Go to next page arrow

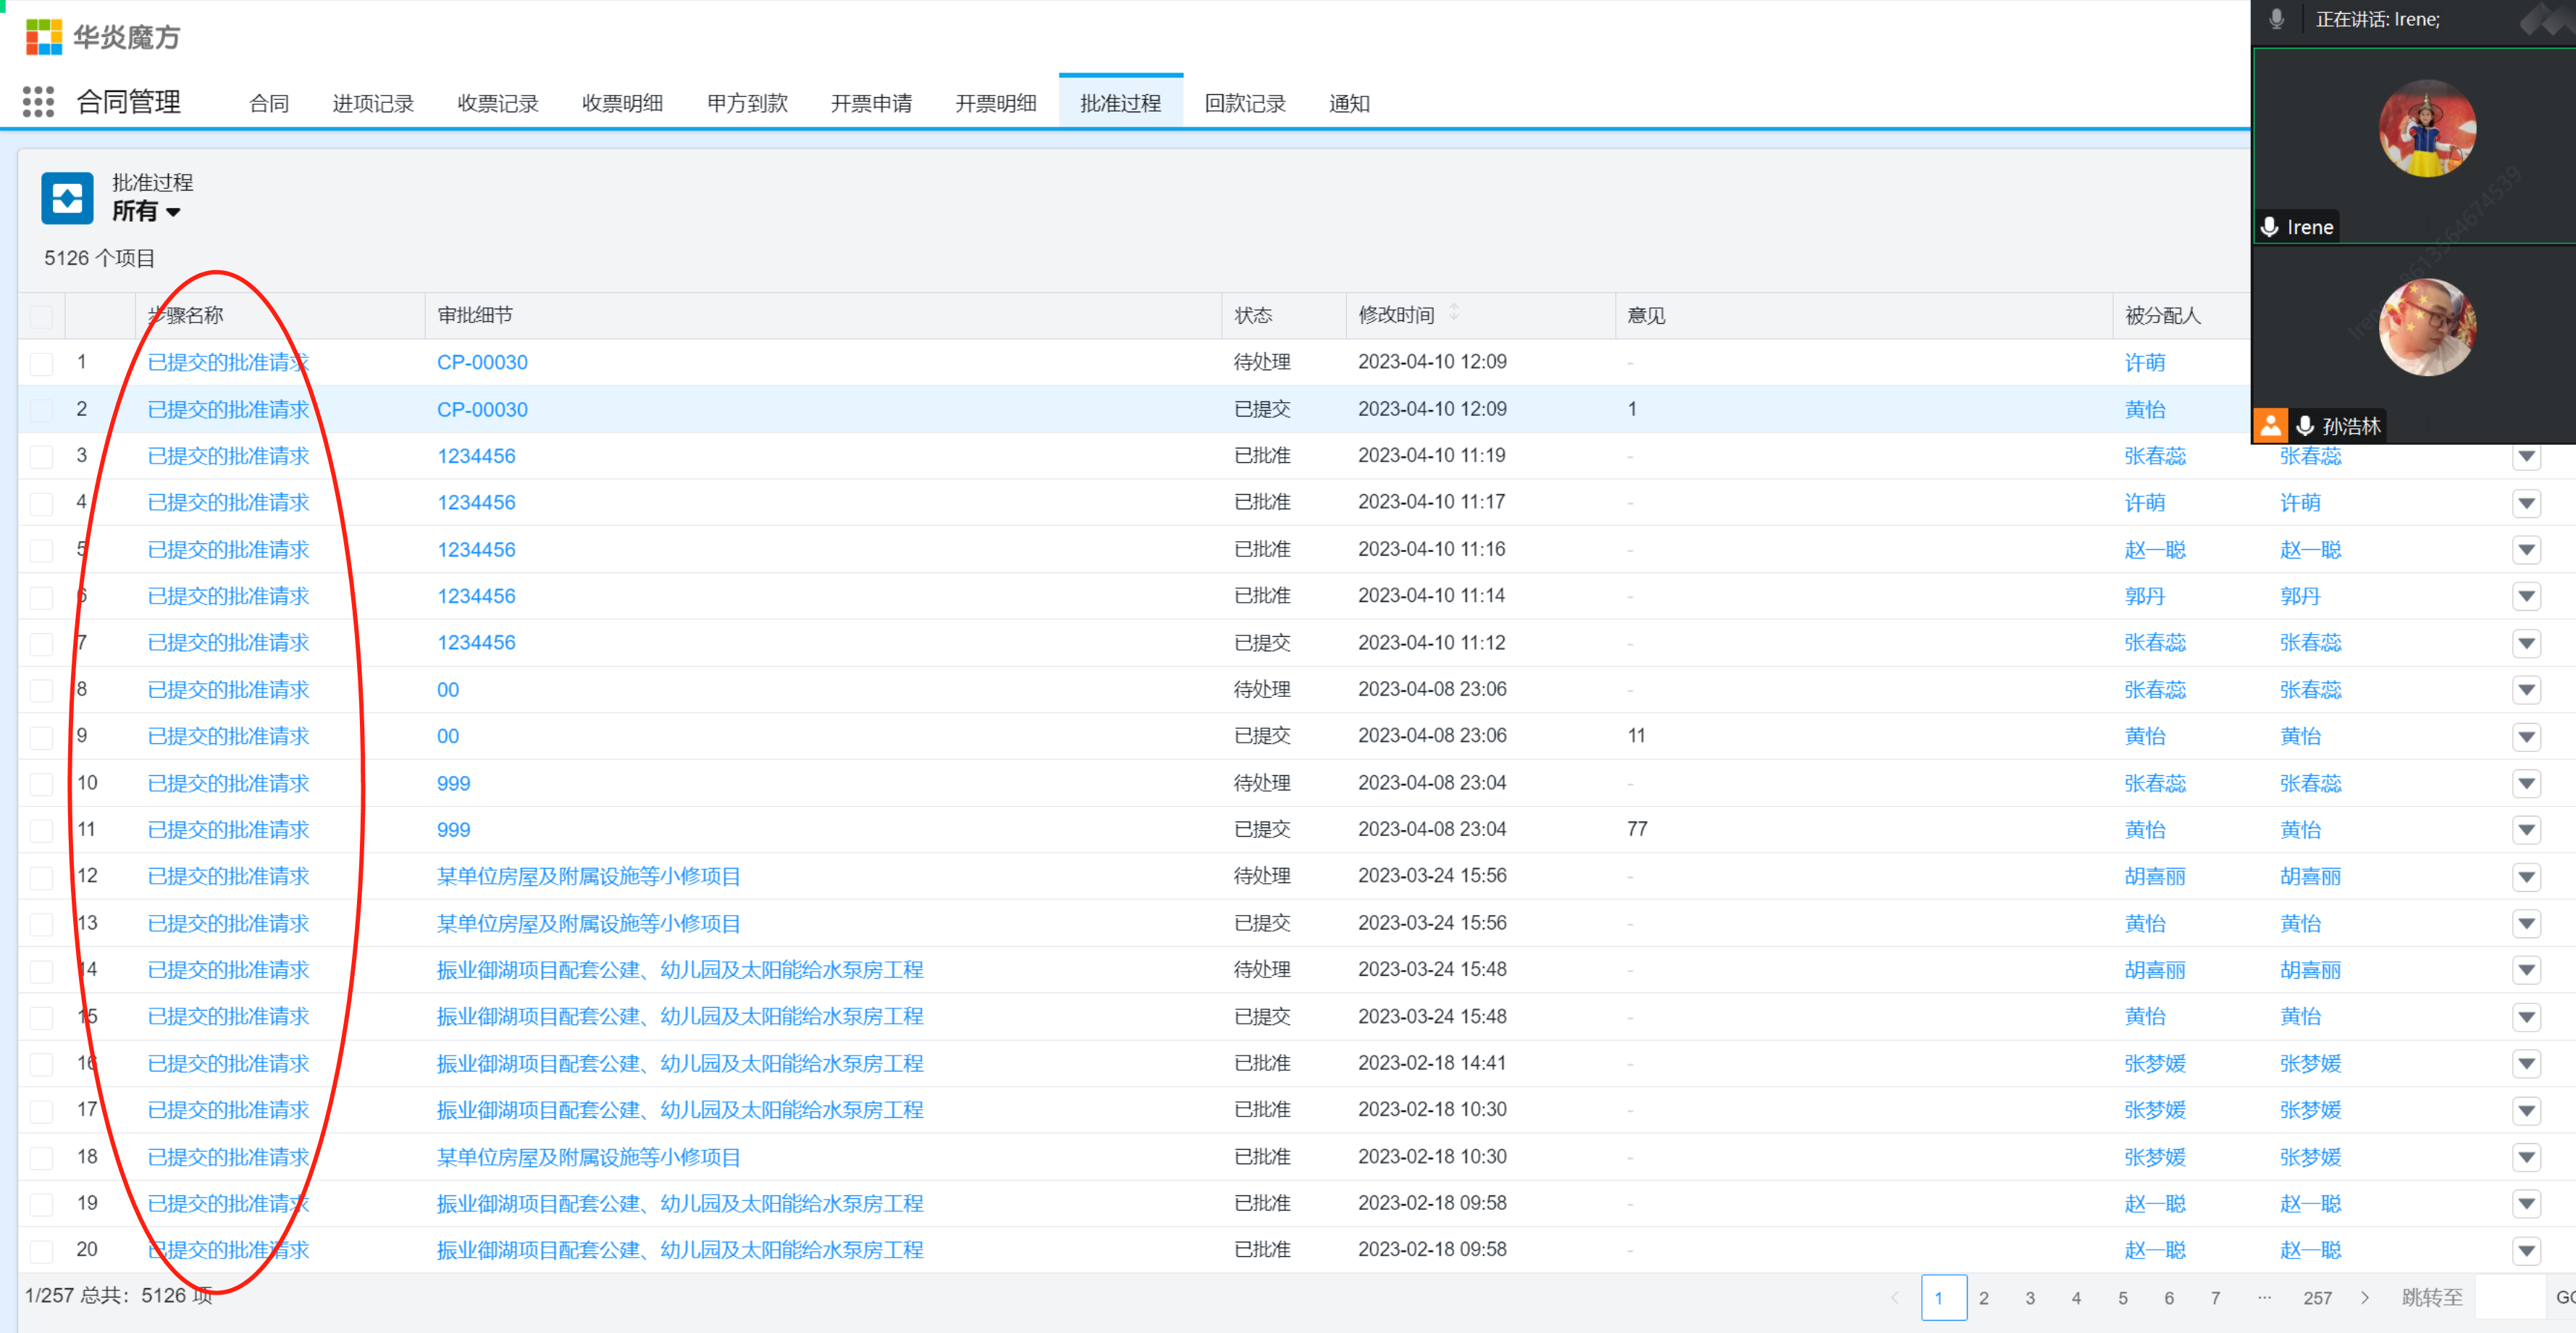click(x=2364, y=1297)
